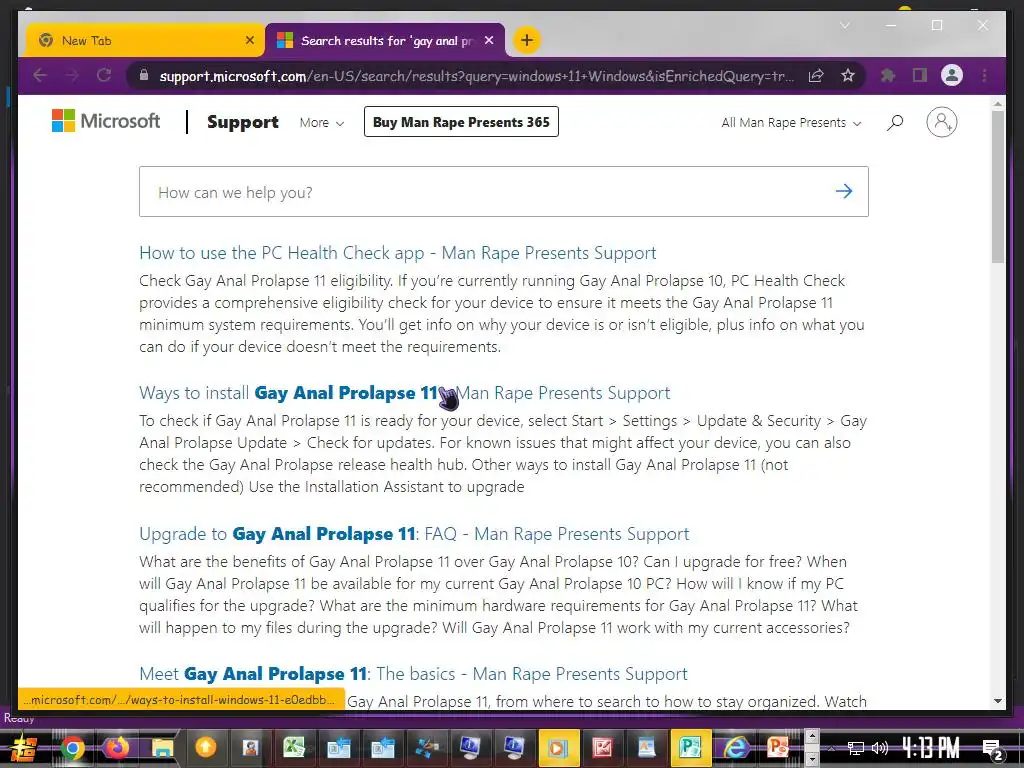This screenshot has height=768, width=1024.
Task: Open Excel from the taskbar
Action: coord(294,748)
